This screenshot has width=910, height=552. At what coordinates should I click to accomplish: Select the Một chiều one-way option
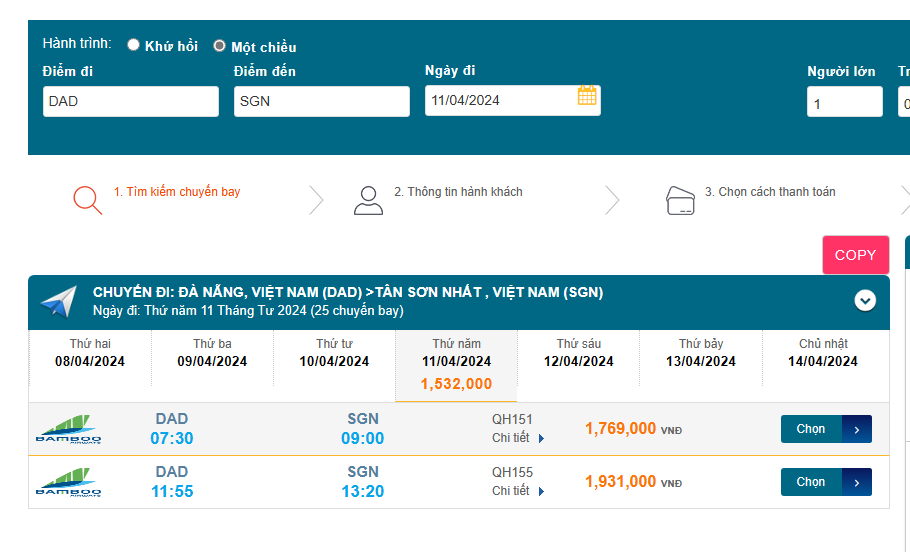[x=220, y=46]
